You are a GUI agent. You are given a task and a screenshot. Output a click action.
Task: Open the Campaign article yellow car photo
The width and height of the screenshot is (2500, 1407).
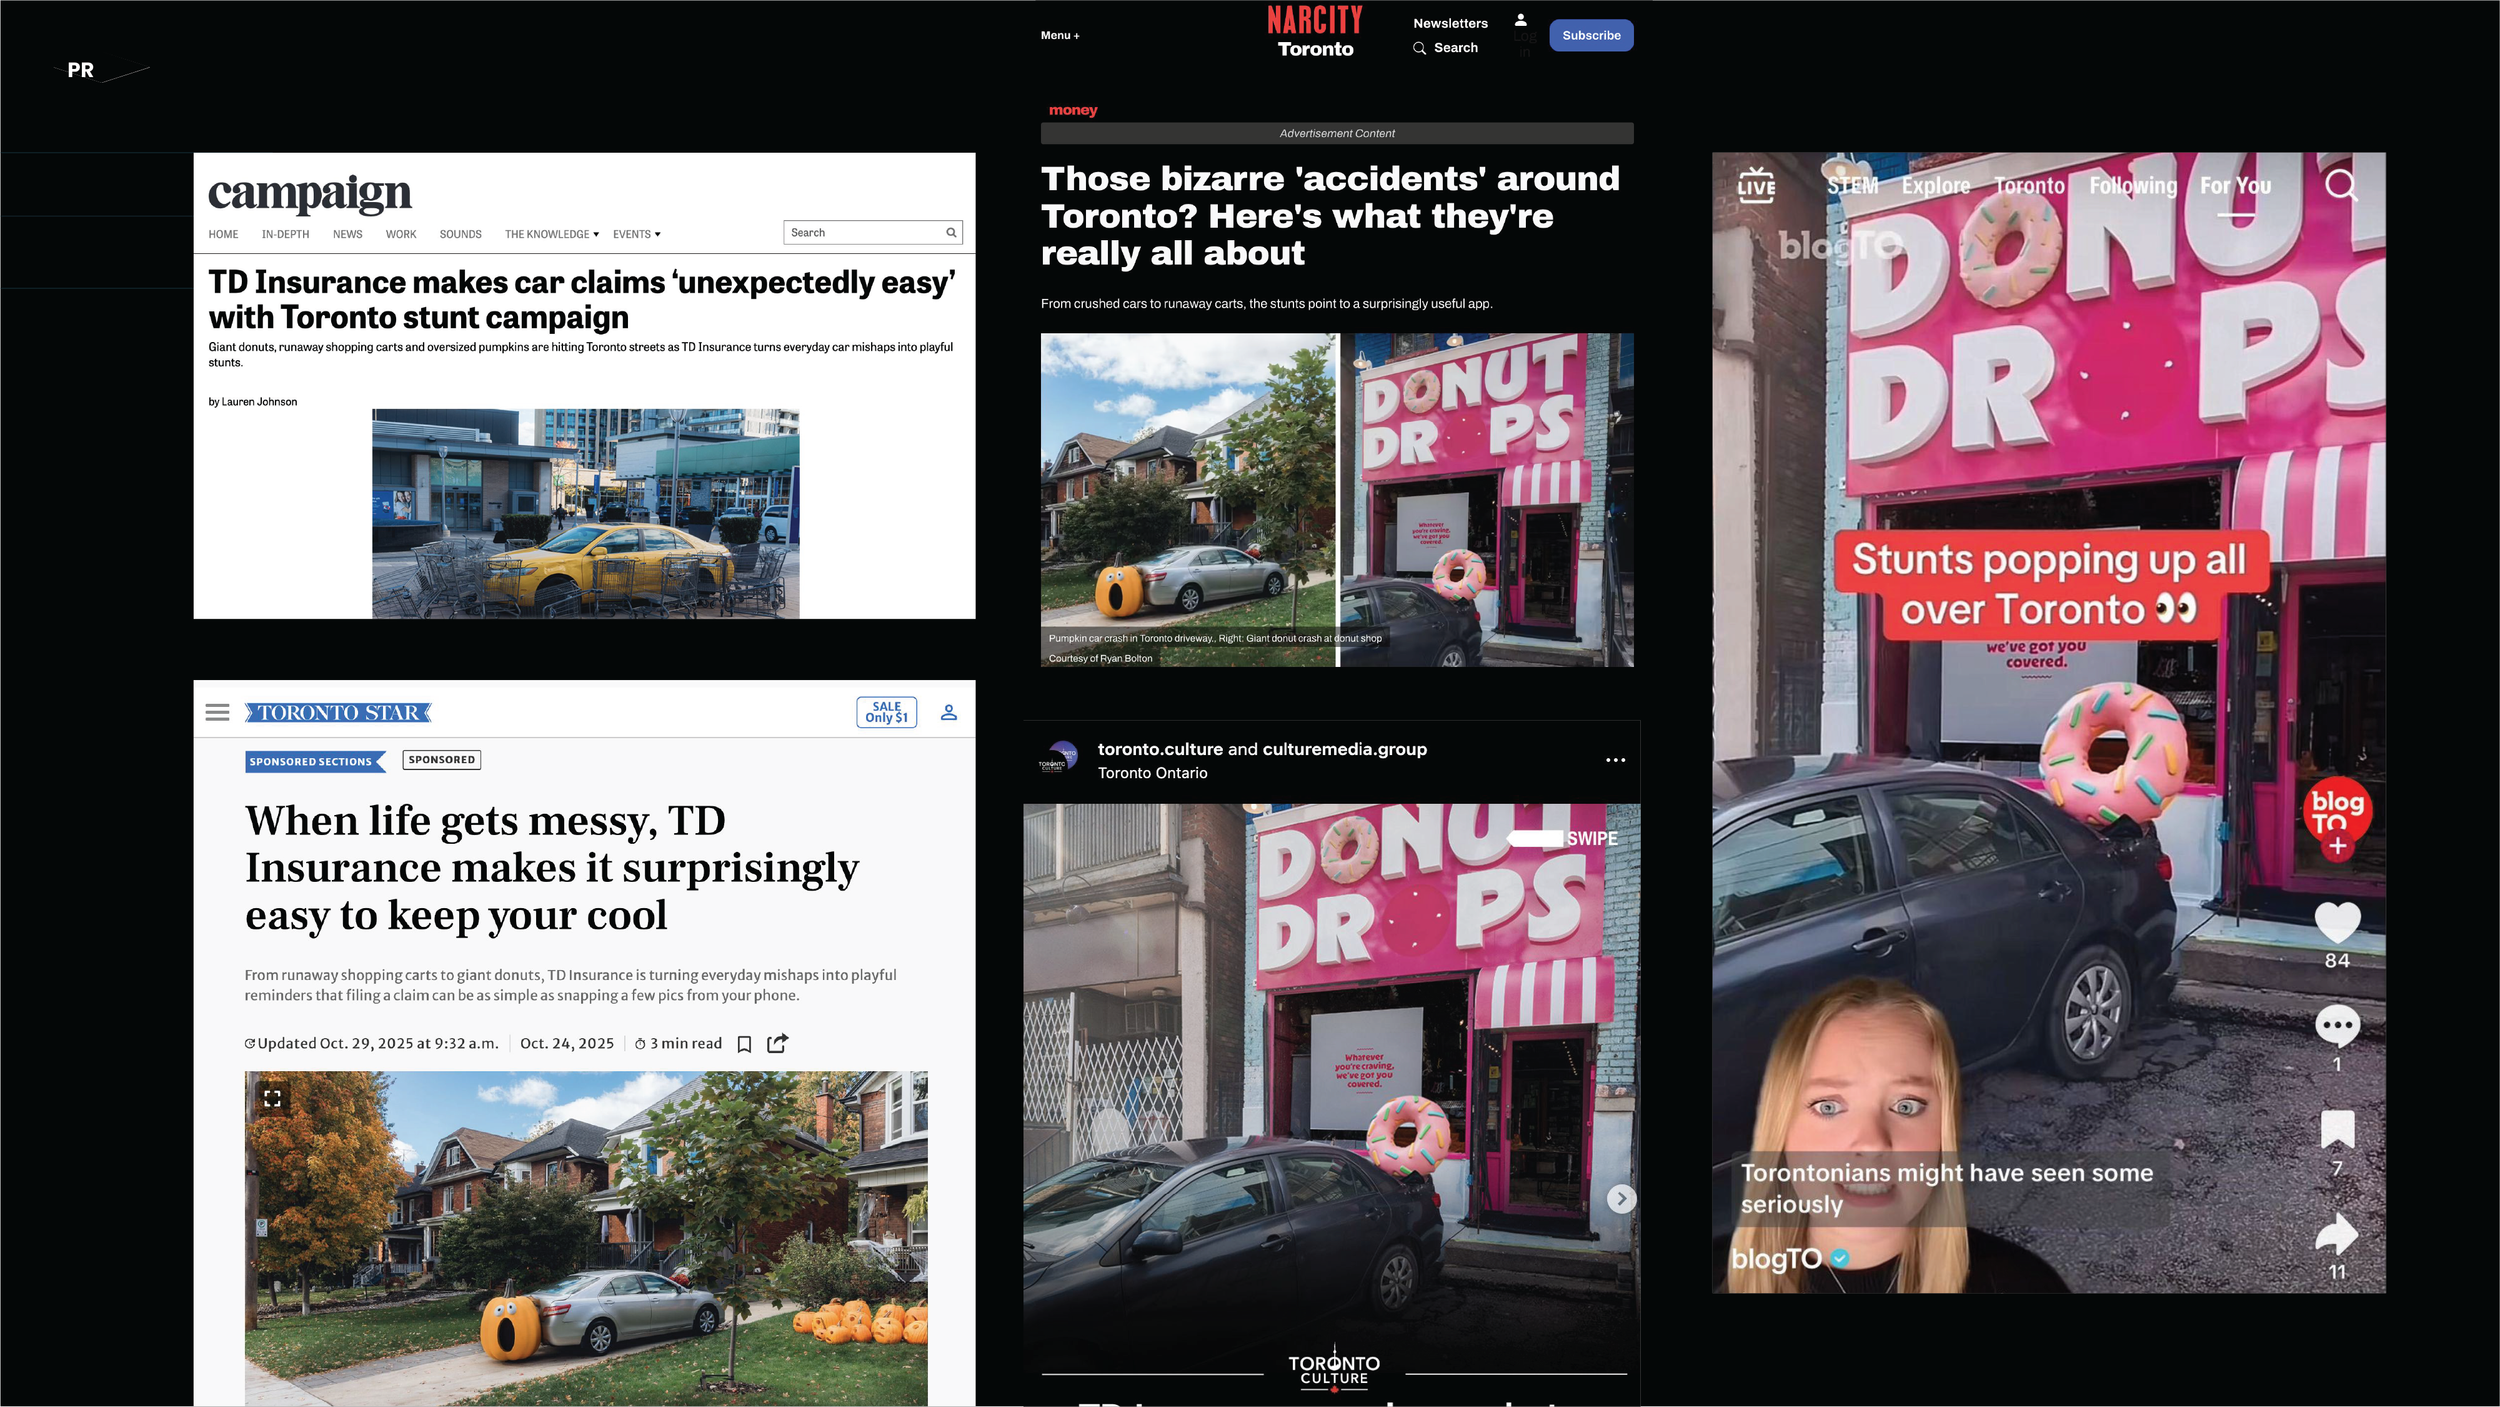[586, 513]
